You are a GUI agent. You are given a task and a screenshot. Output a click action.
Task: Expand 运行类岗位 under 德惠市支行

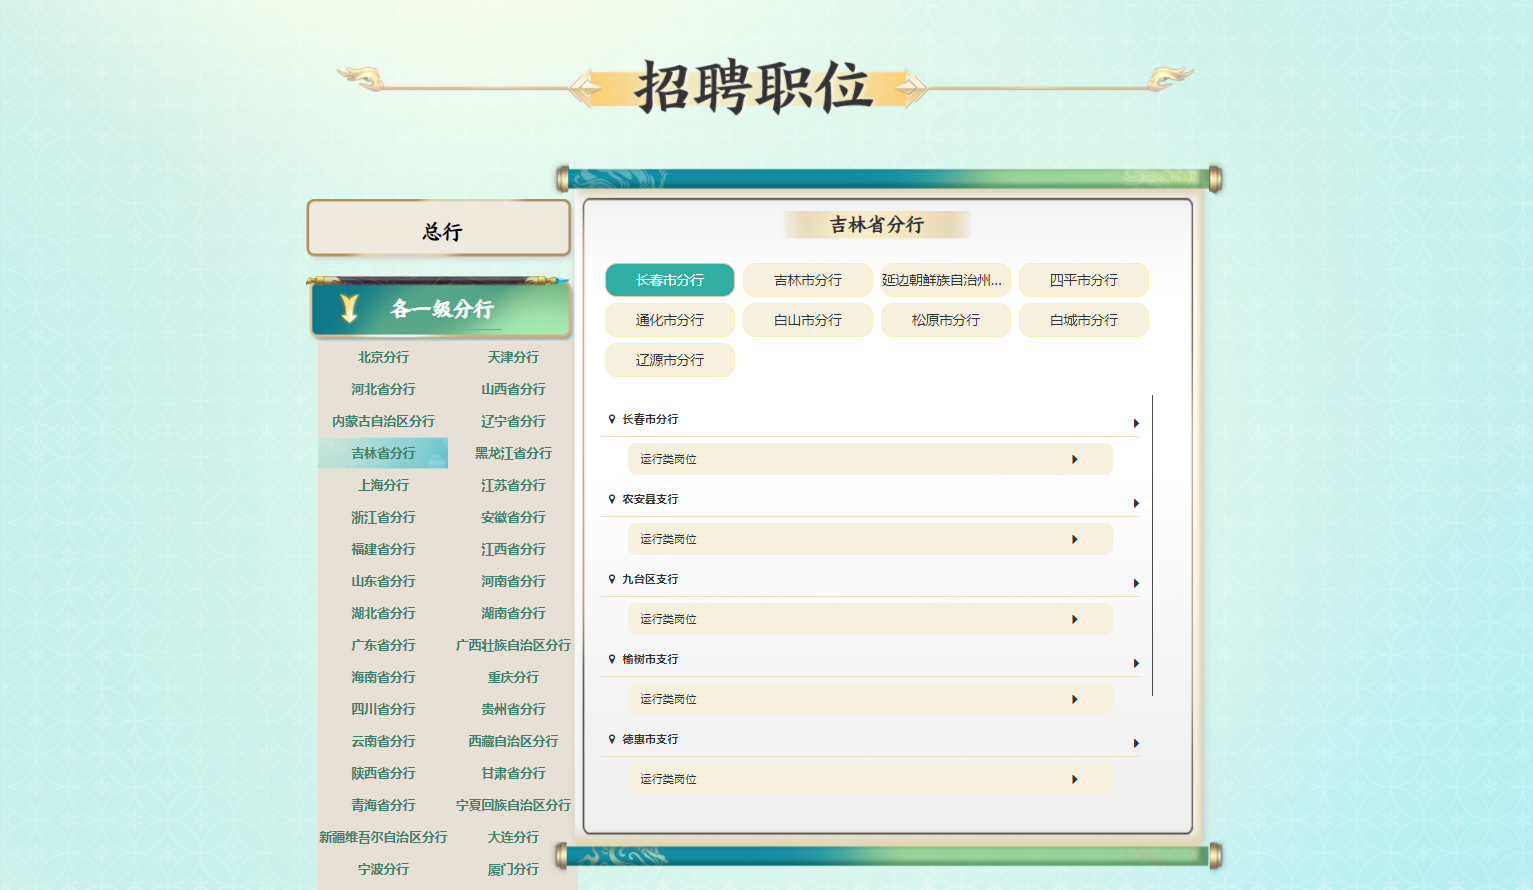[870, 779]
